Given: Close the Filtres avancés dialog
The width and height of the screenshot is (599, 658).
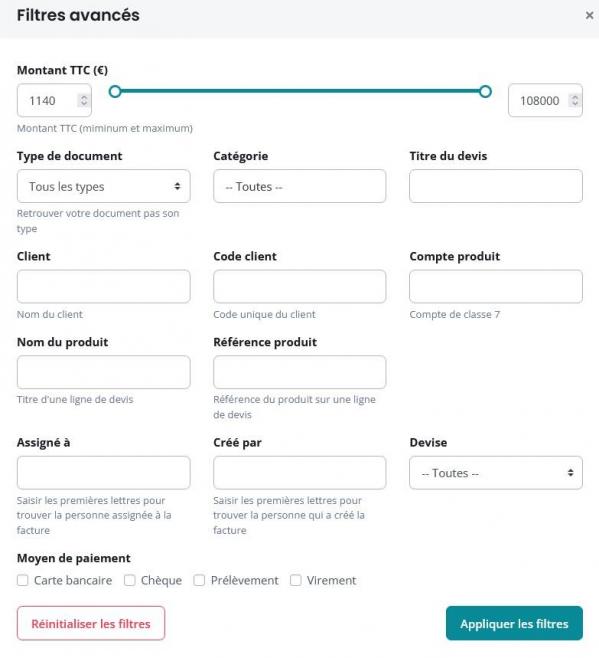Looking at the screenshot, I should click(589, 16).
